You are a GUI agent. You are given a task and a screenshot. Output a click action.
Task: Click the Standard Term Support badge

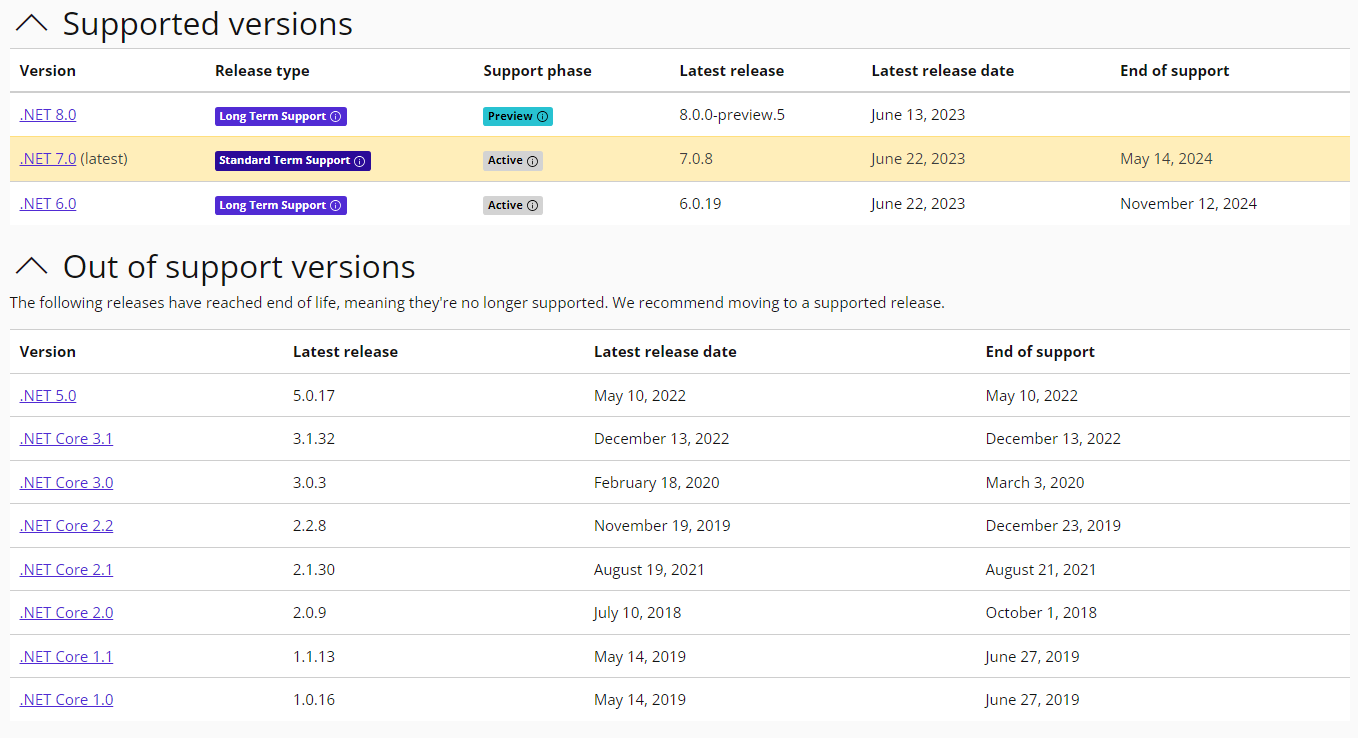point(284,161)
